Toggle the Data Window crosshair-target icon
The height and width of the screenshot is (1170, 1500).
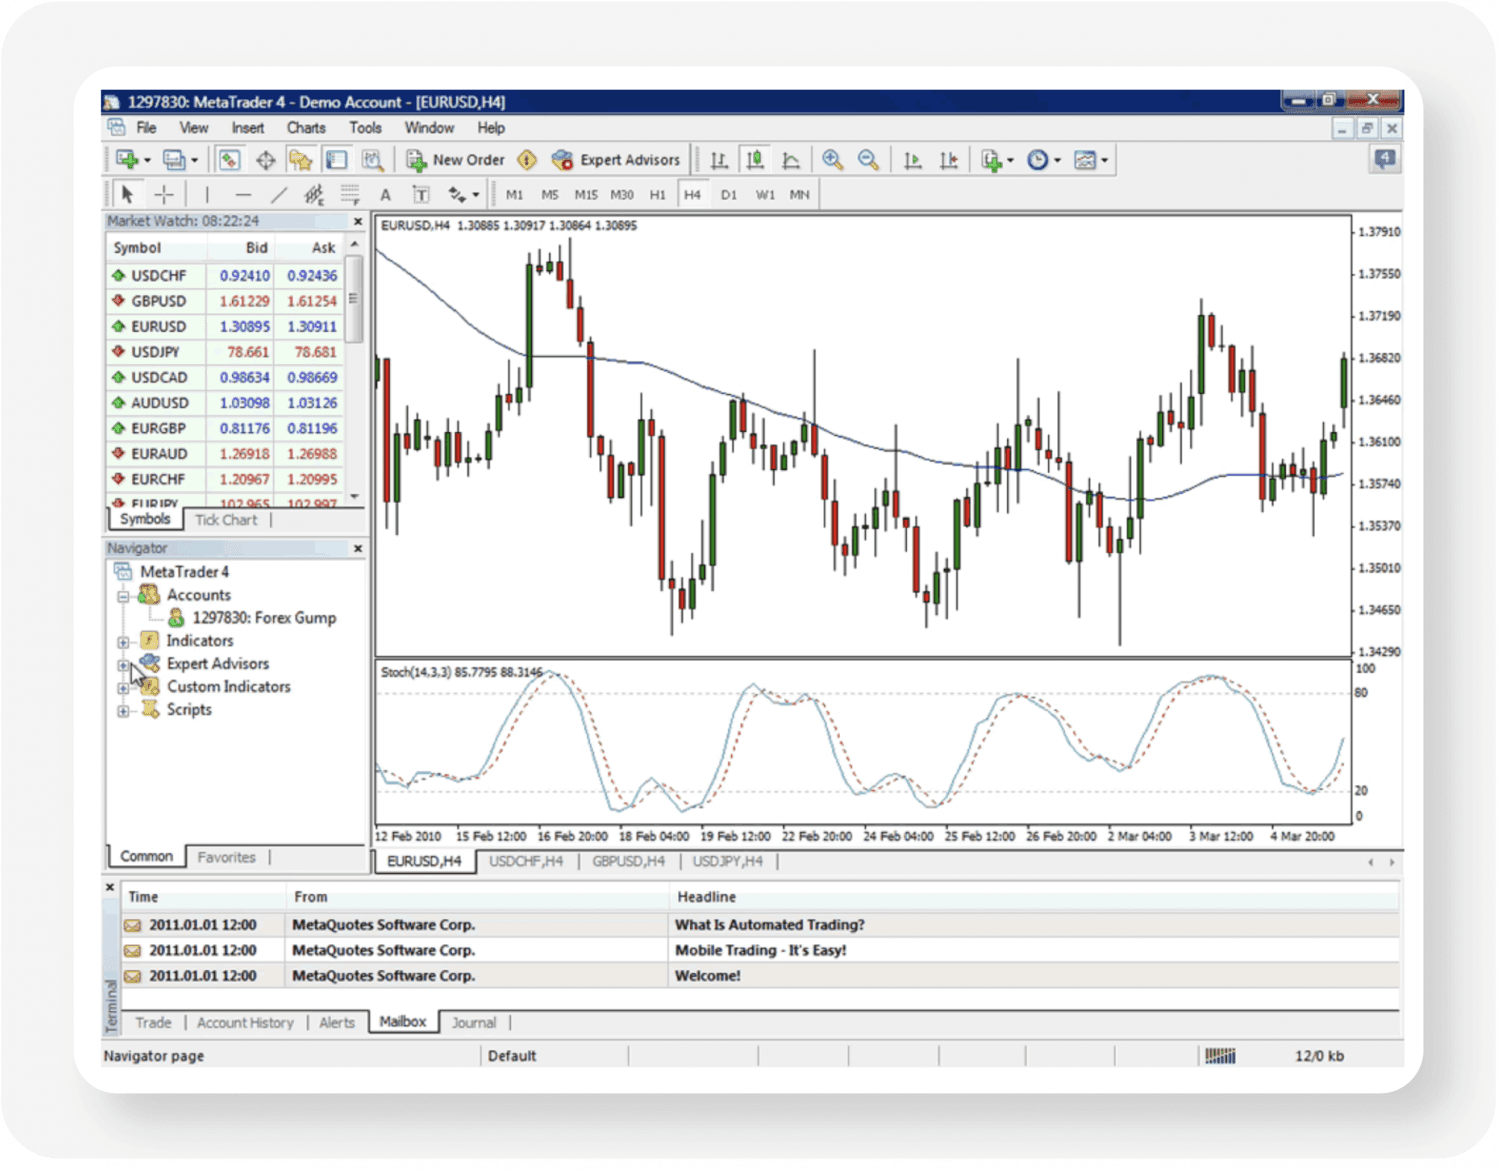[265, 160]
